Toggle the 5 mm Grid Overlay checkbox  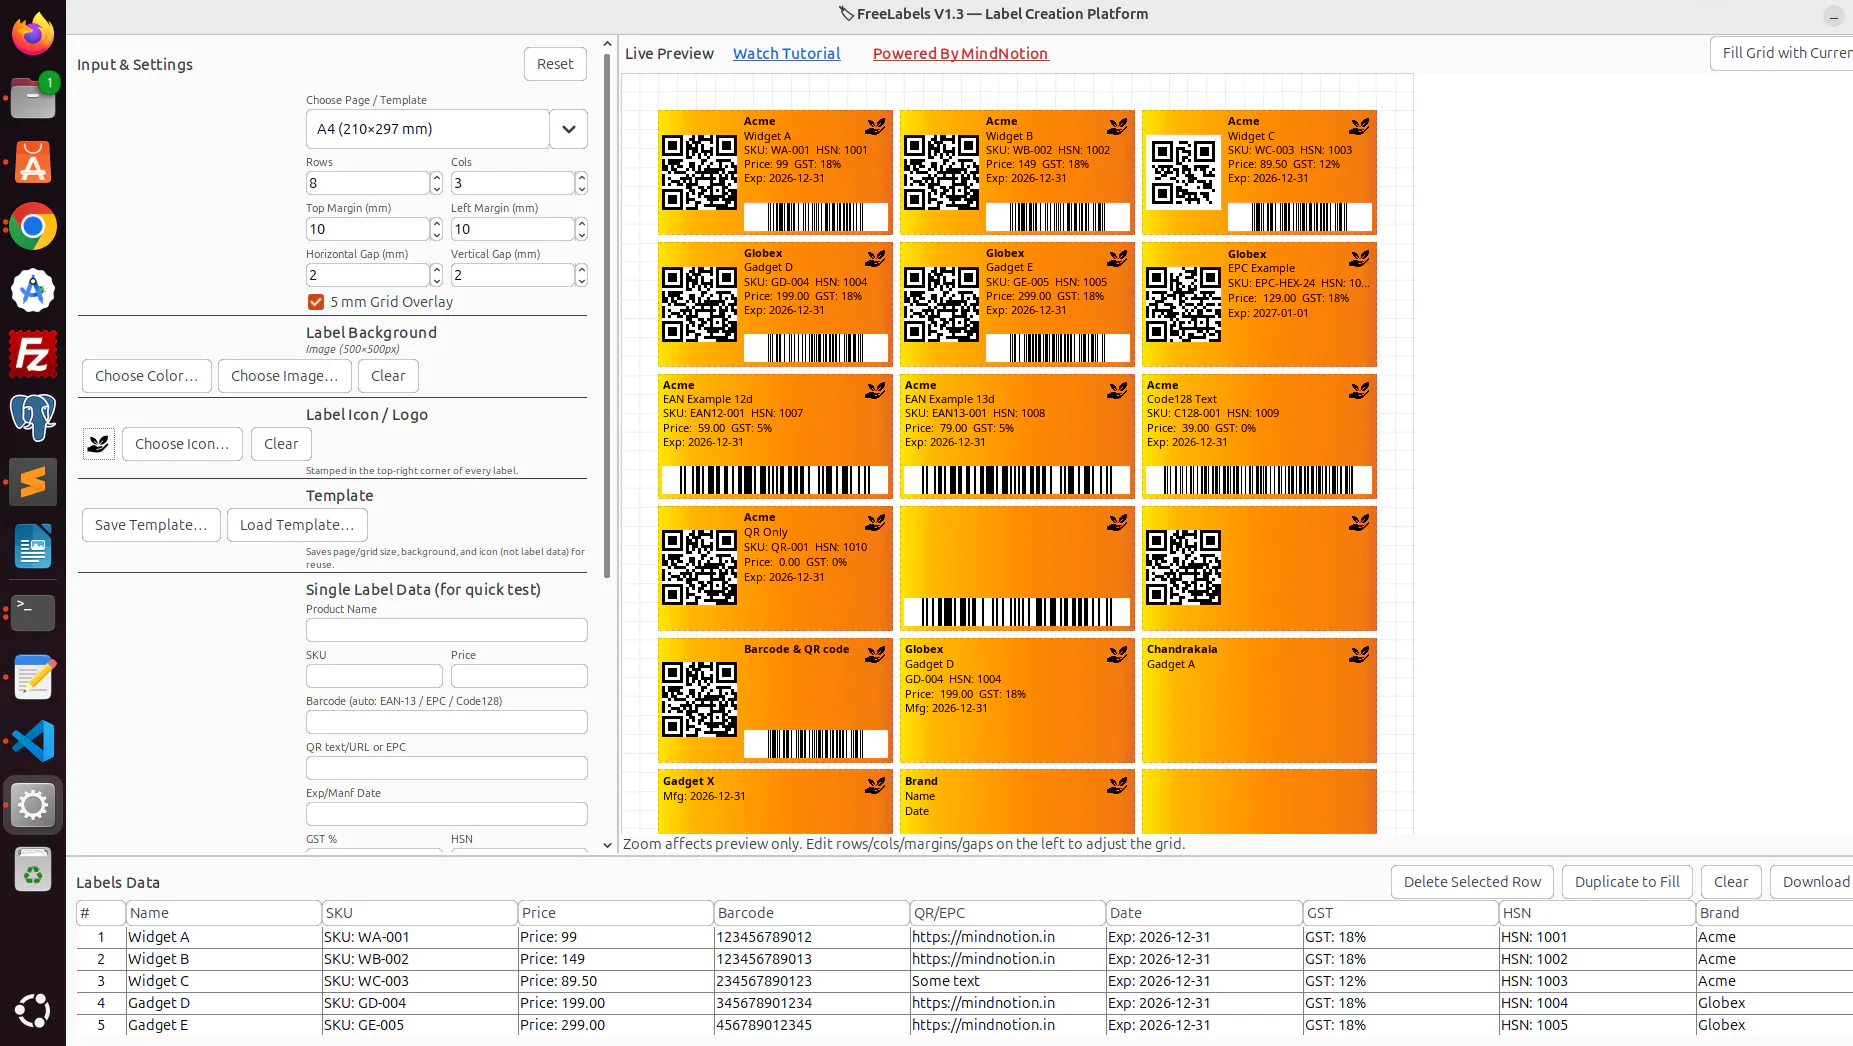tap(316, 302)
